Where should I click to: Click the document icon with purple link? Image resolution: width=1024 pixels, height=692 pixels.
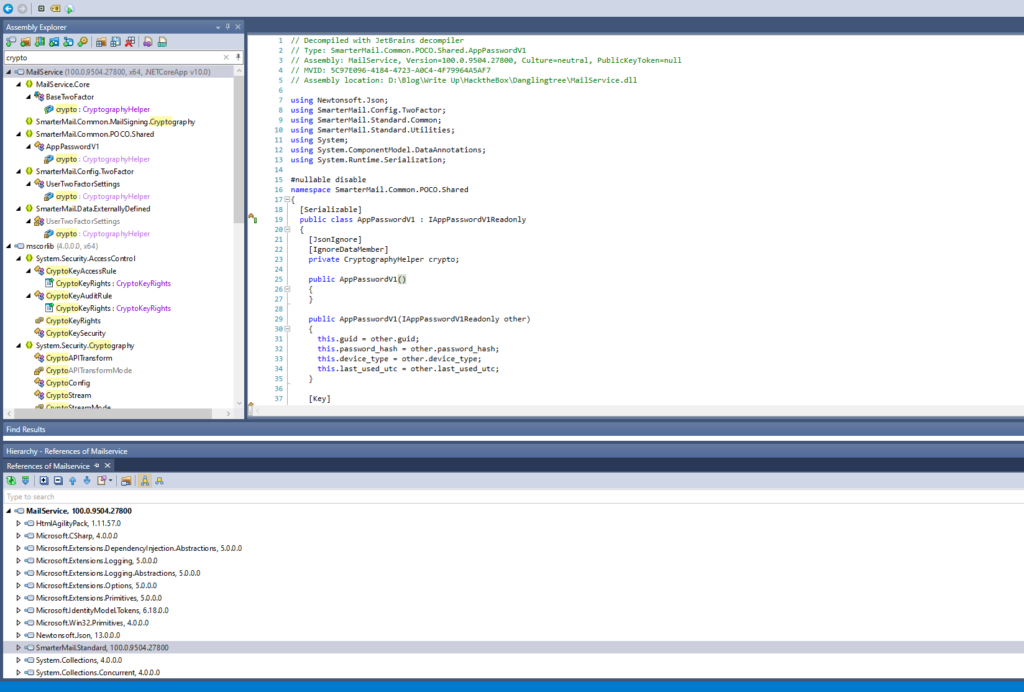pos(148,42)
